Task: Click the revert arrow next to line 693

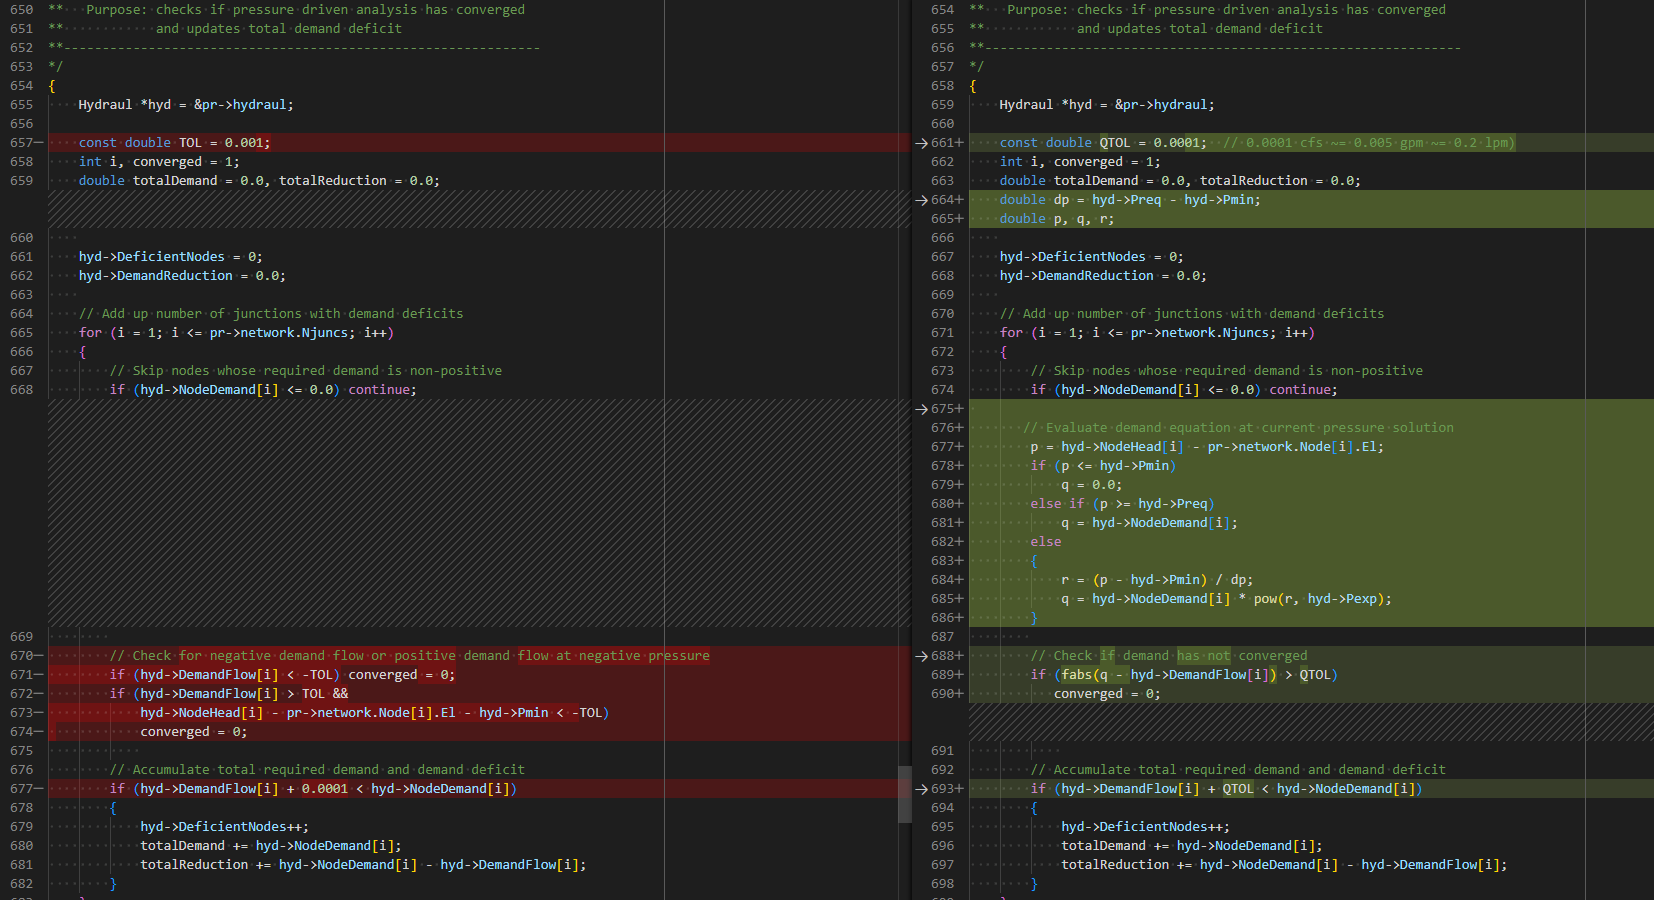Action: [921, 789]
